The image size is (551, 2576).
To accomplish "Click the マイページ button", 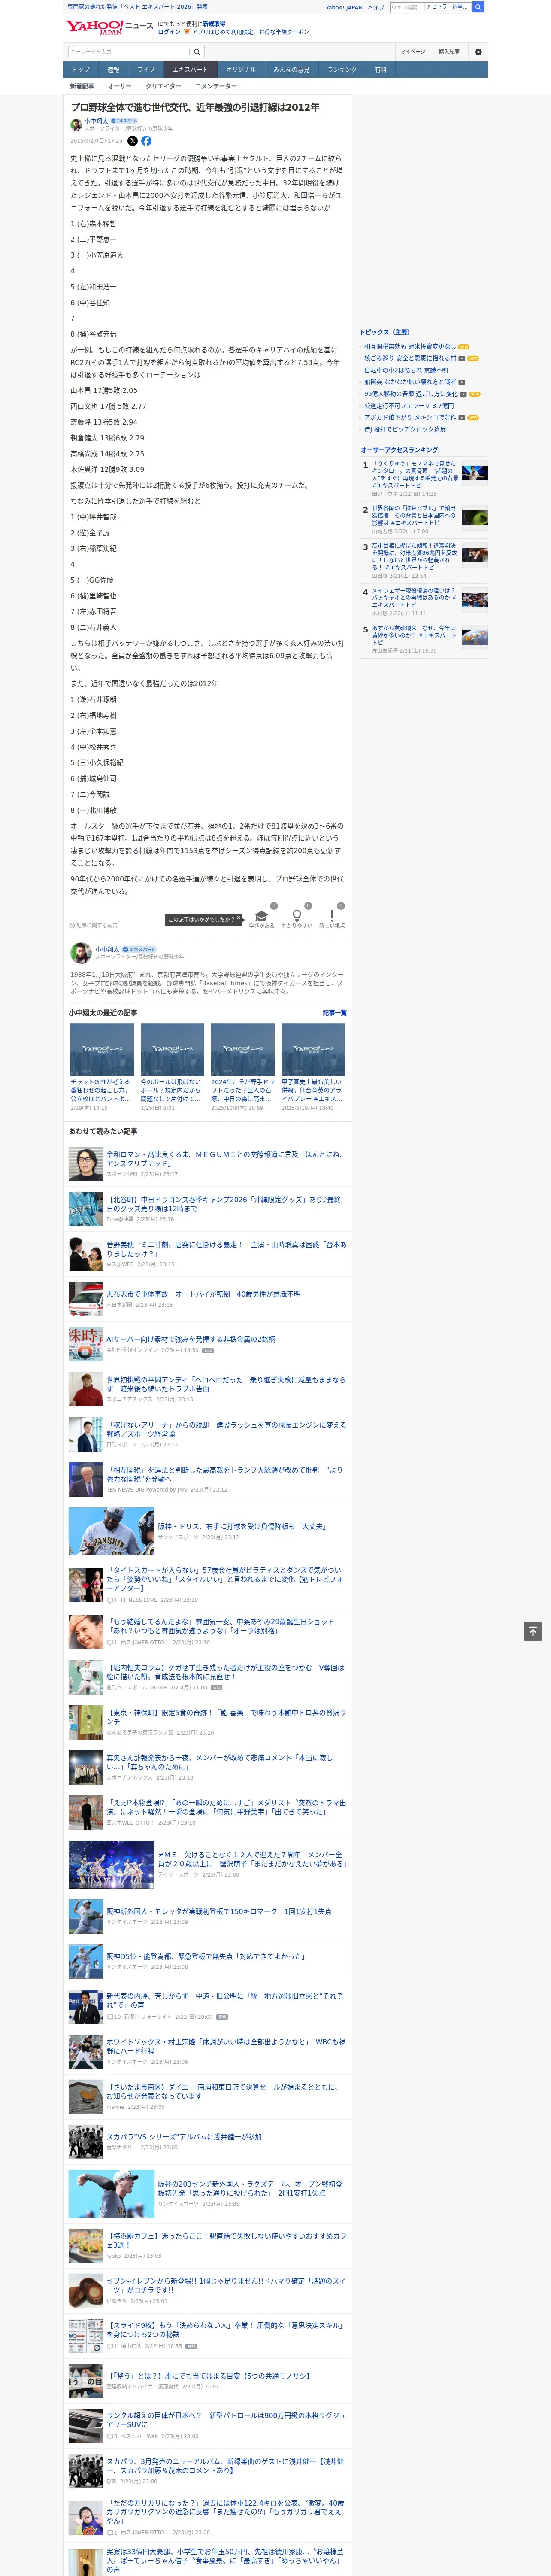I will coord(413,52).
